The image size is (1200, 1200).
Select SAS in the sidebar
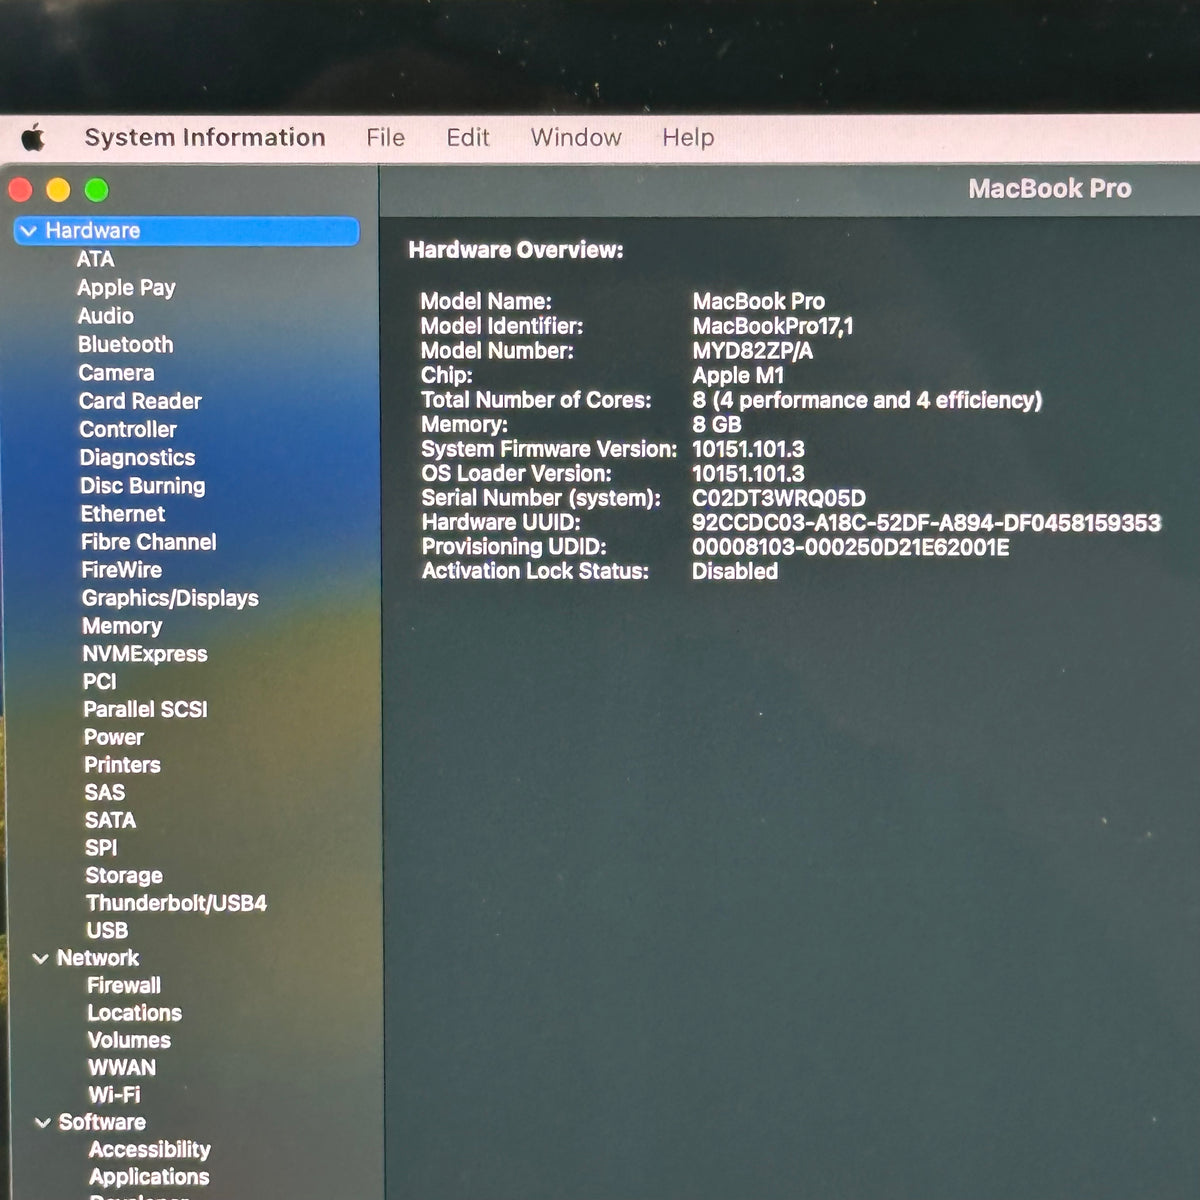(105, 792)
